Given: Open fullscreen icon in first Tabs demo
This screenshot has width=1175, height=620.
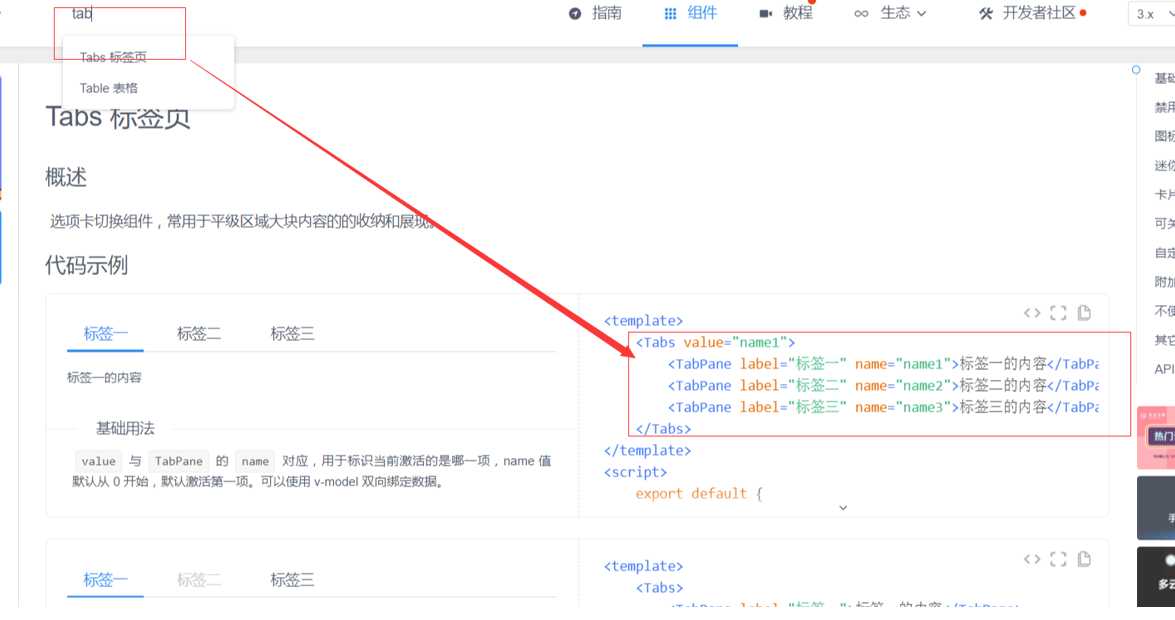Looking at the screenshot, I should [x=1058, y=313].
